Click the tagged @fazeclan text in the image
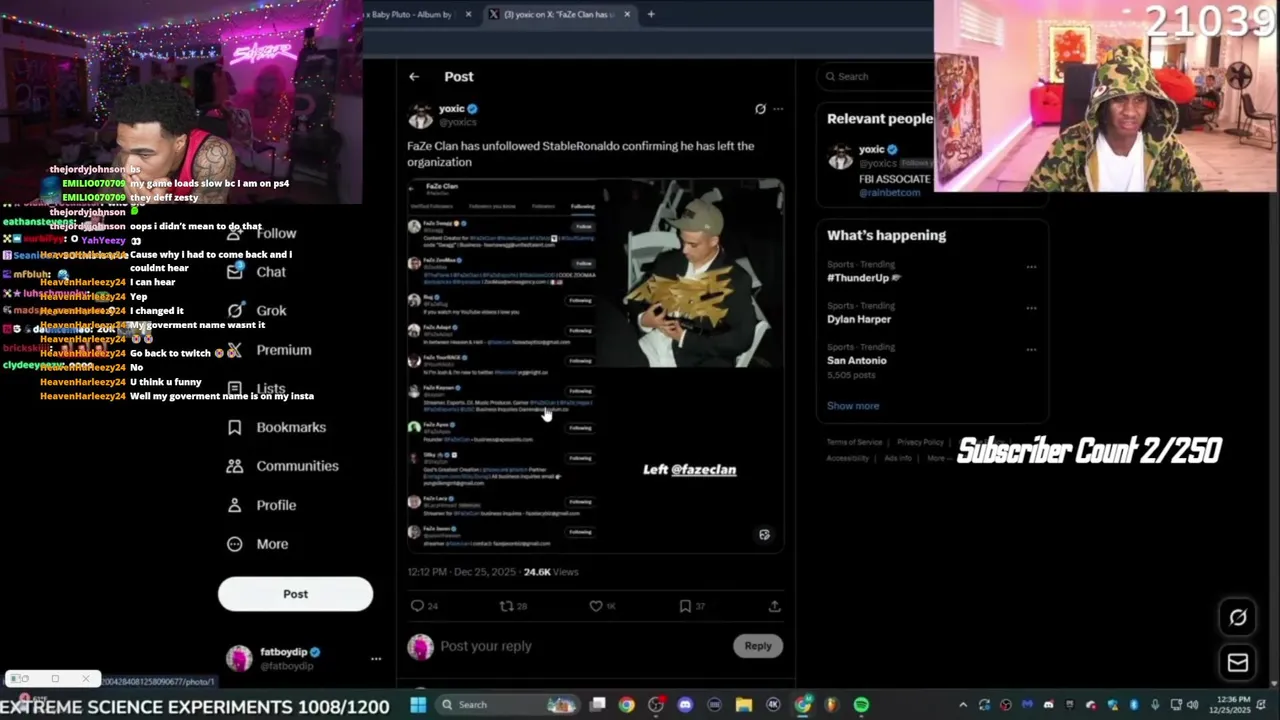This screenshot has height=720, width=1280. [x=704, y=470]
